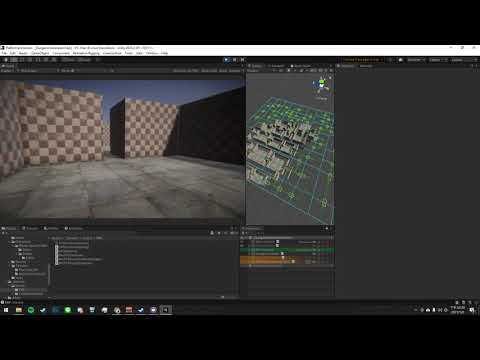Open Spotify from the taskbar
Image resolution: width=480 pixels, height=360 pixels.
pos(31,310)
